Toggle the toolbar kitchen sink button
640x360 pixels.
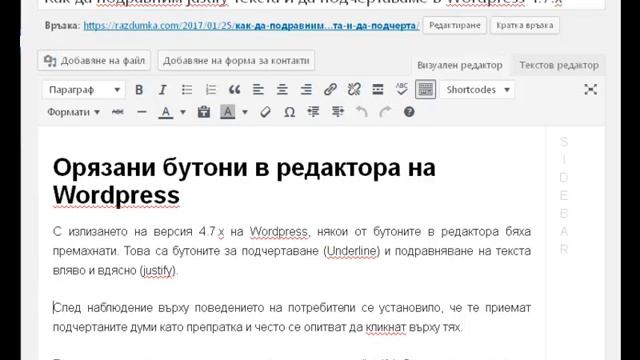(x=425, y=90)
